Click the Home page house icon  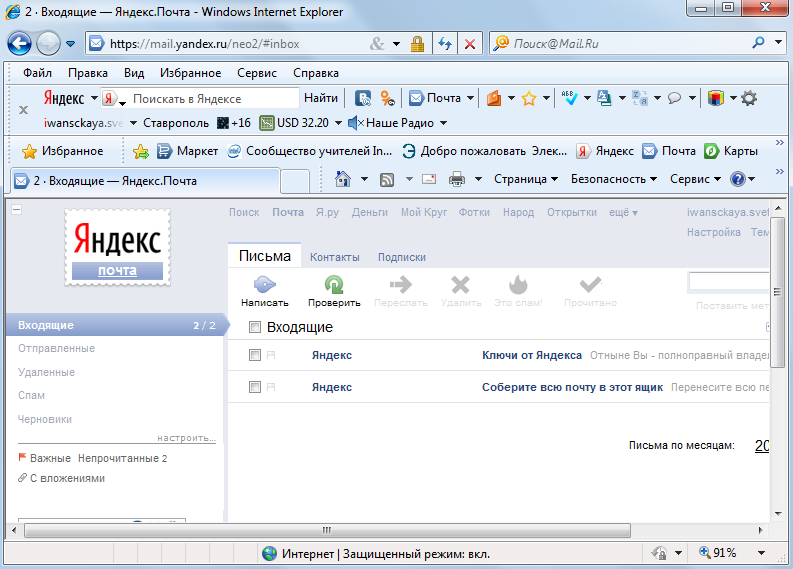343,179
